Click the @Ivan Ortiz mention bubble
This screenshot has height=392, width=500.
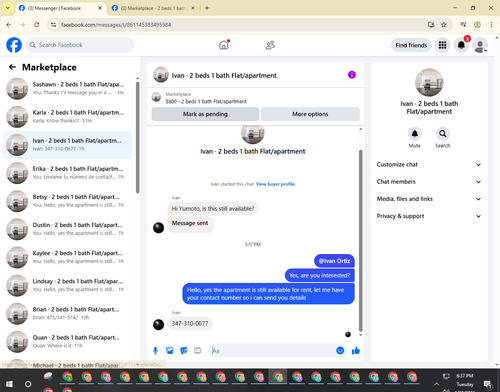click(x=334, y=261)
